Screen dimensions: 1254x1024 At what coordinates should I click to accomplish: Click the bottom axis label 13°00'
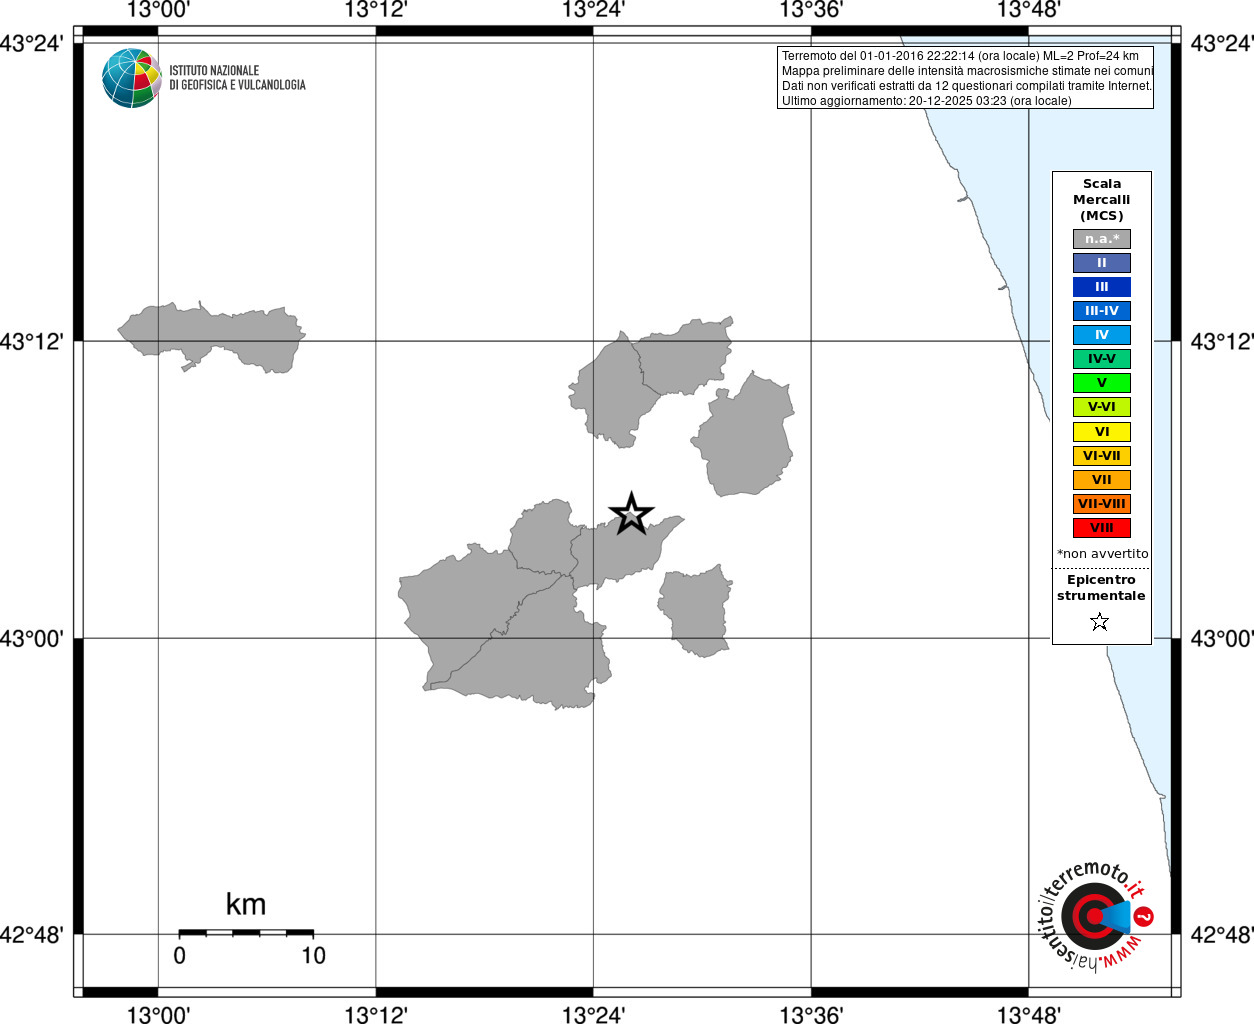click(158, 1014)
